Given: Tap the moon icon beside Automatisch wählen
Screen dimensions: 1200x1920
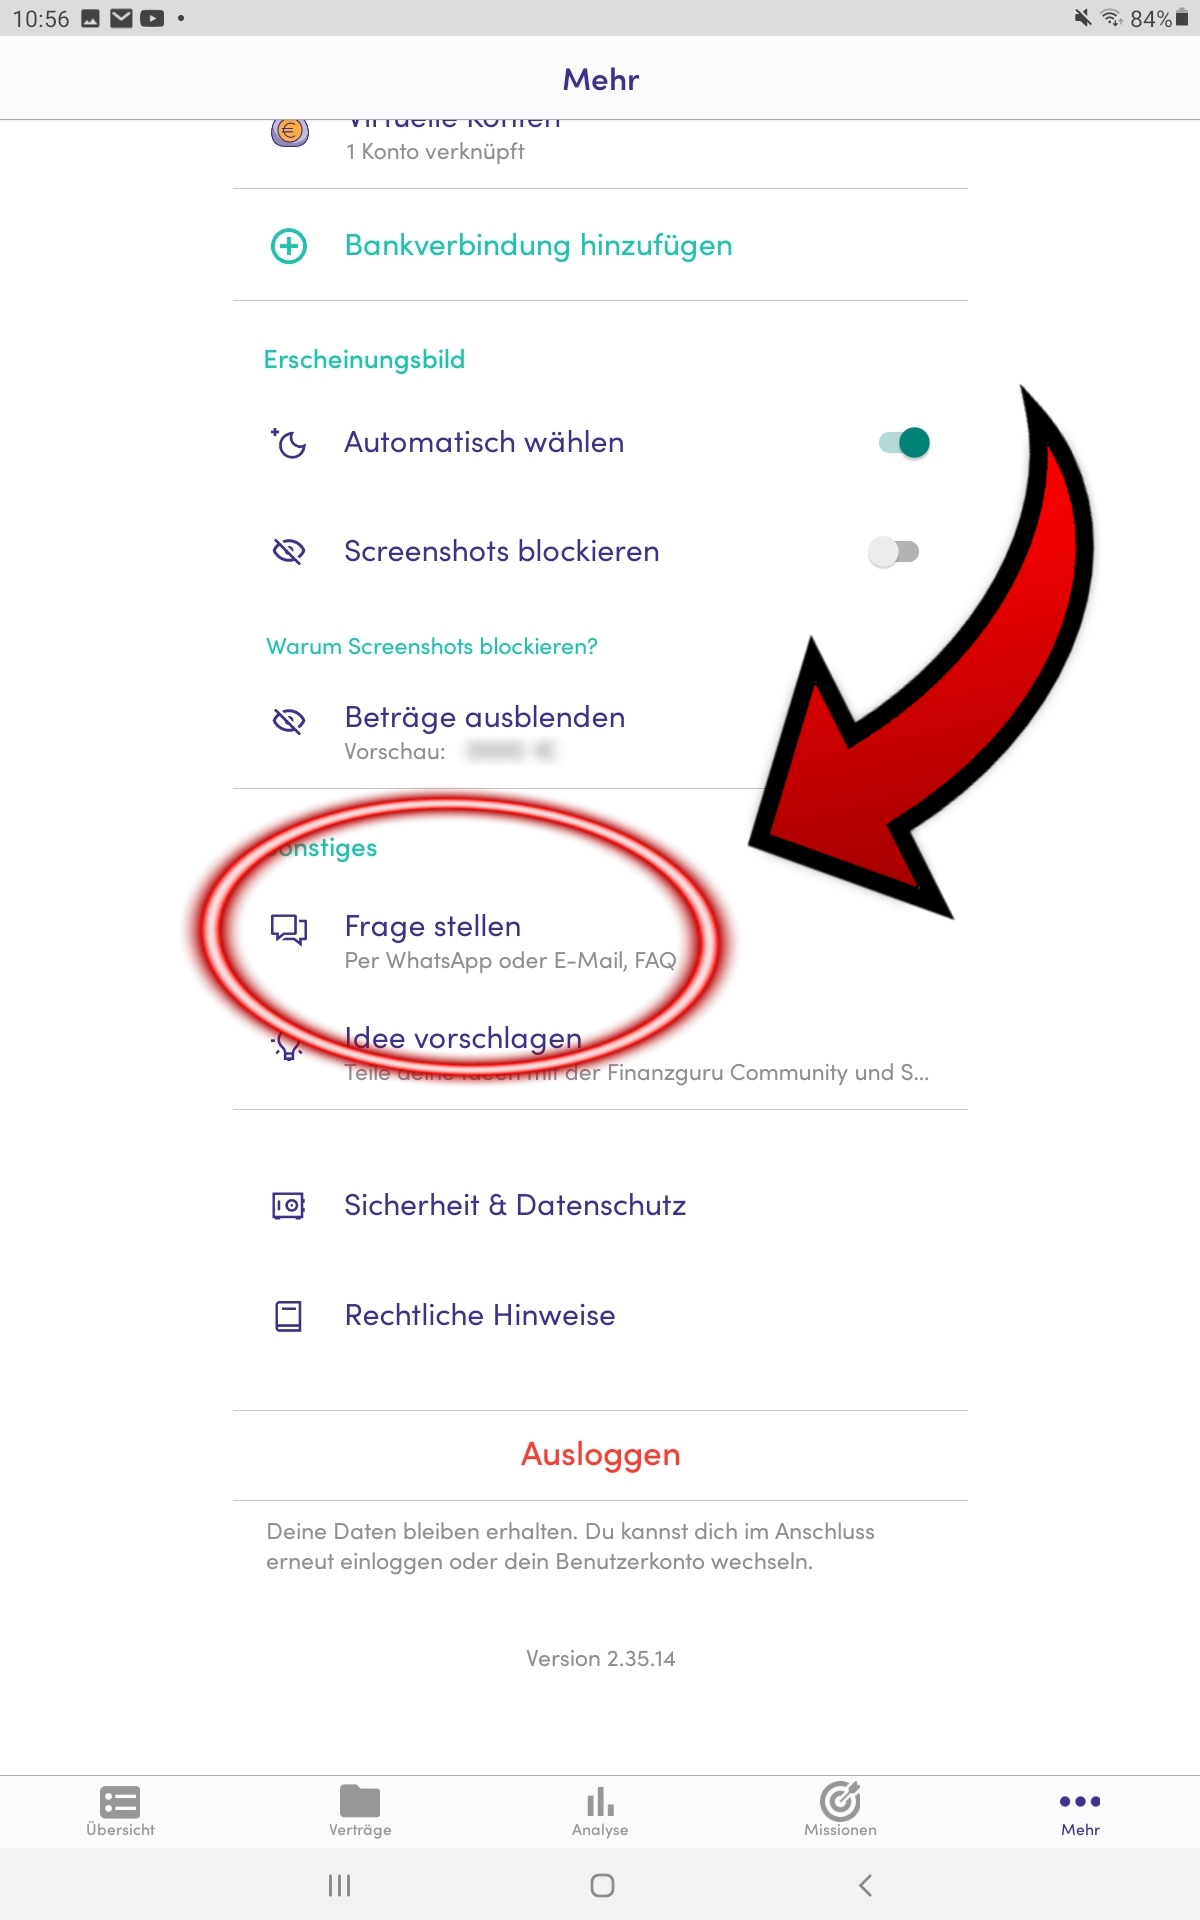Looking at the screenshot, I should [289, 443].
